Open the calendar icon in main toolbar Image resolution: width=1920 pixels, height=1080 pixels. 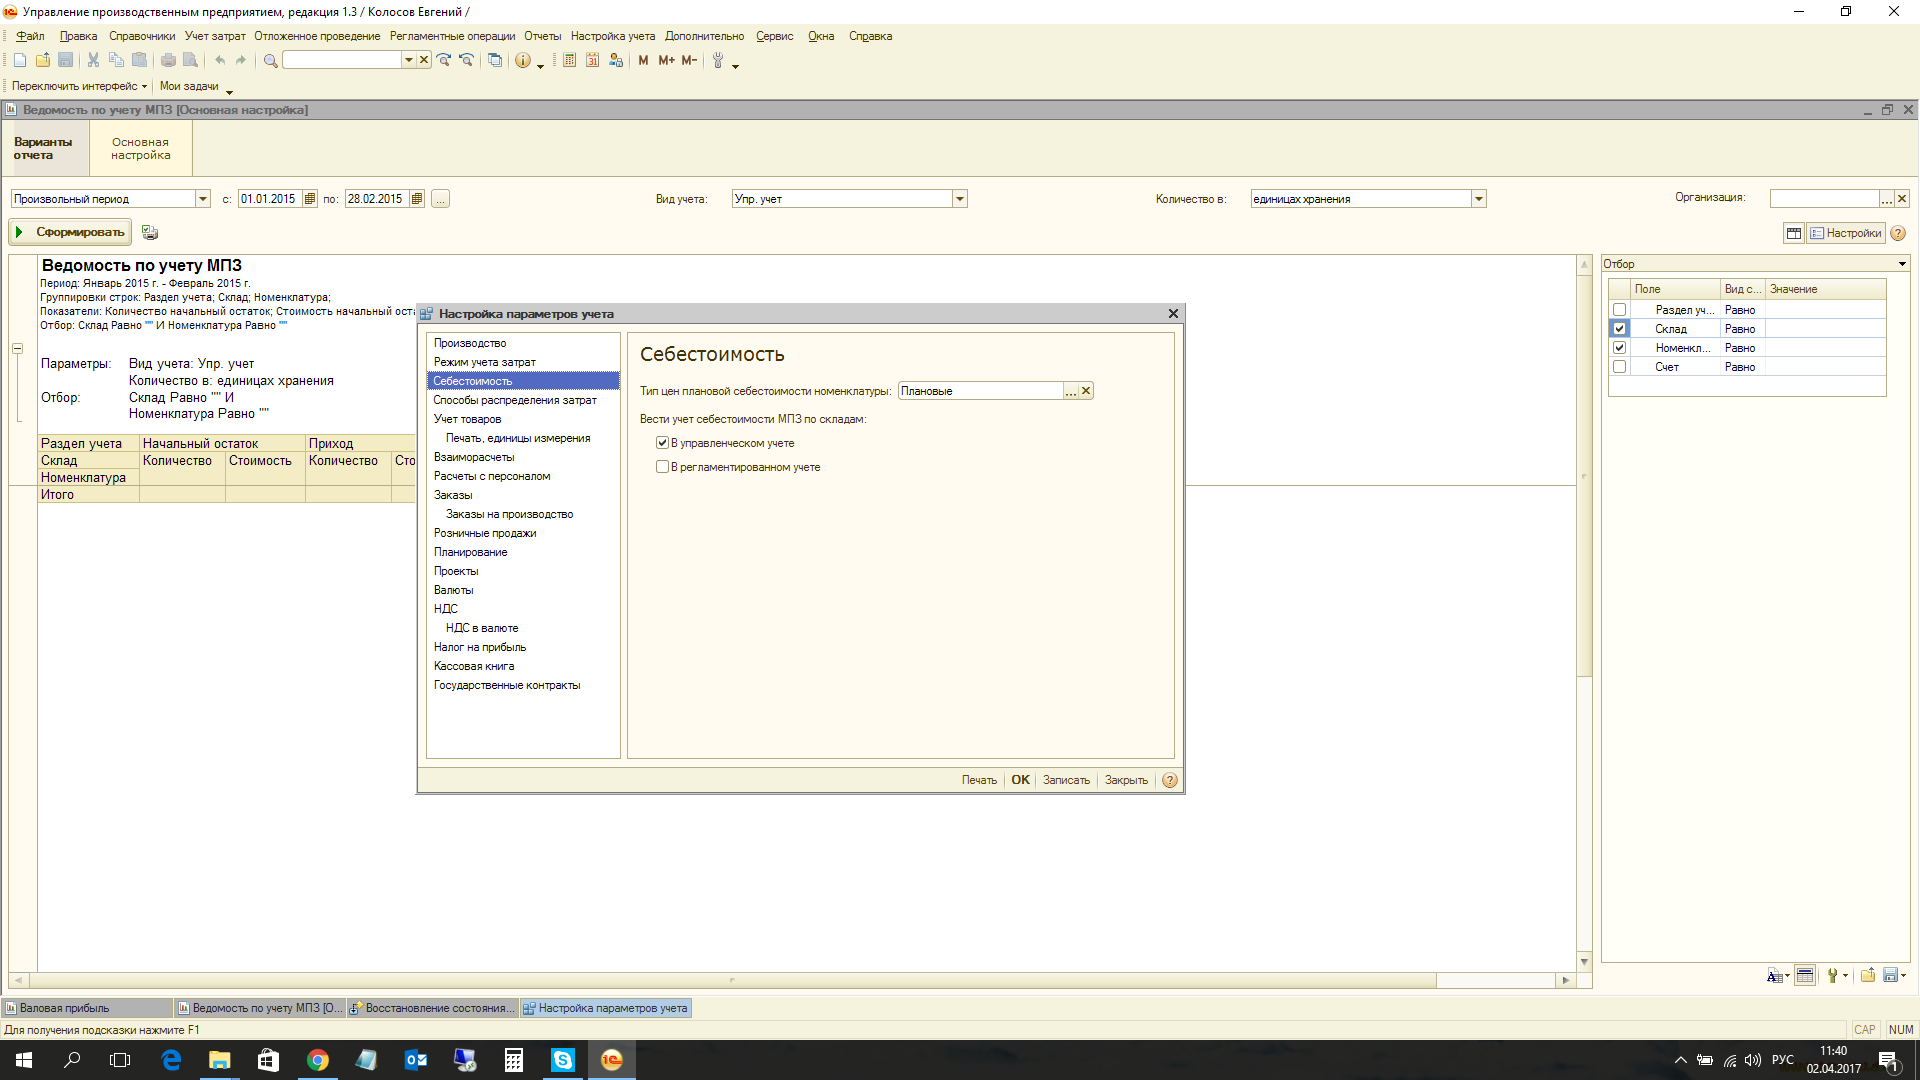pyautogui.click(x=592, y=61)
